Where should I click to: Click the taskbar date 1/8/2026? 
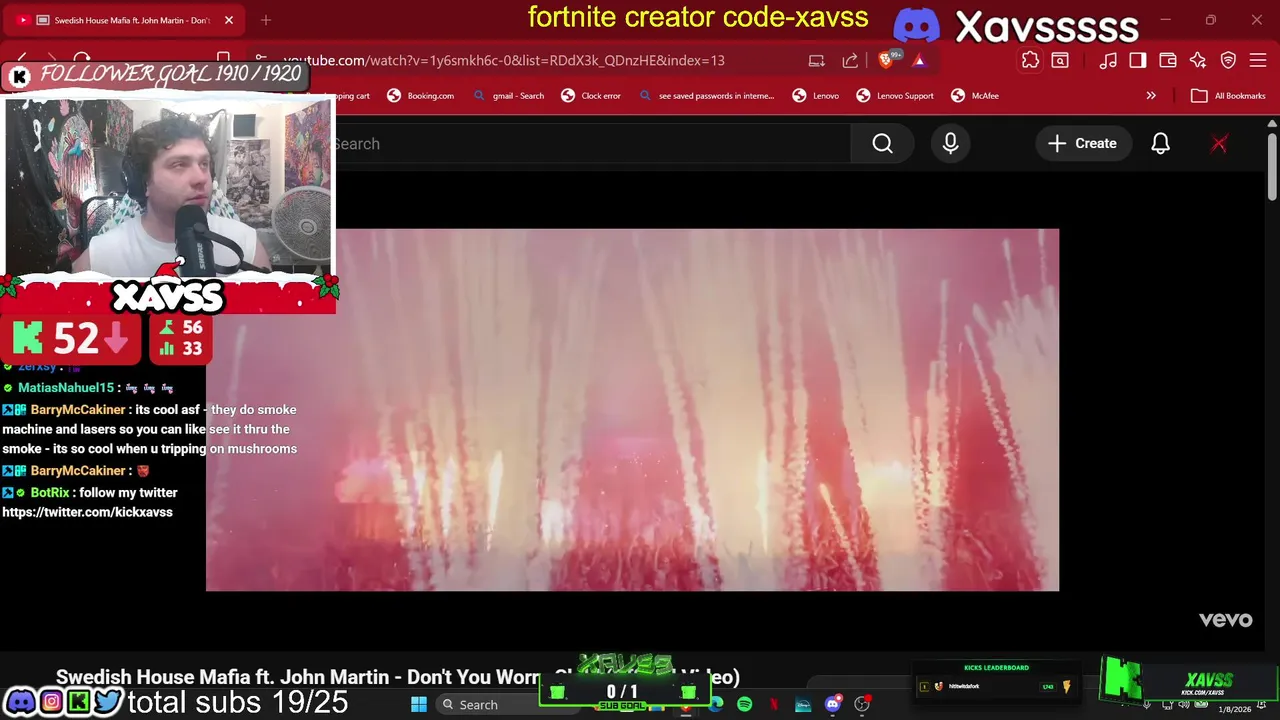click(1235, 709)
